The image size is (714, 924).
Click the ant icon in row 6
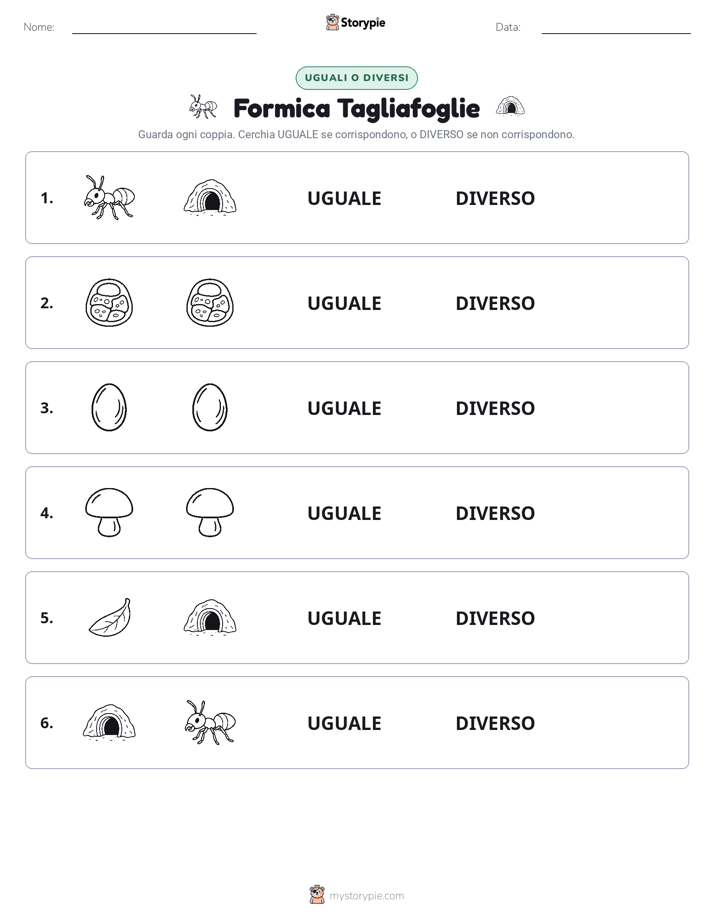coord(210,722)
